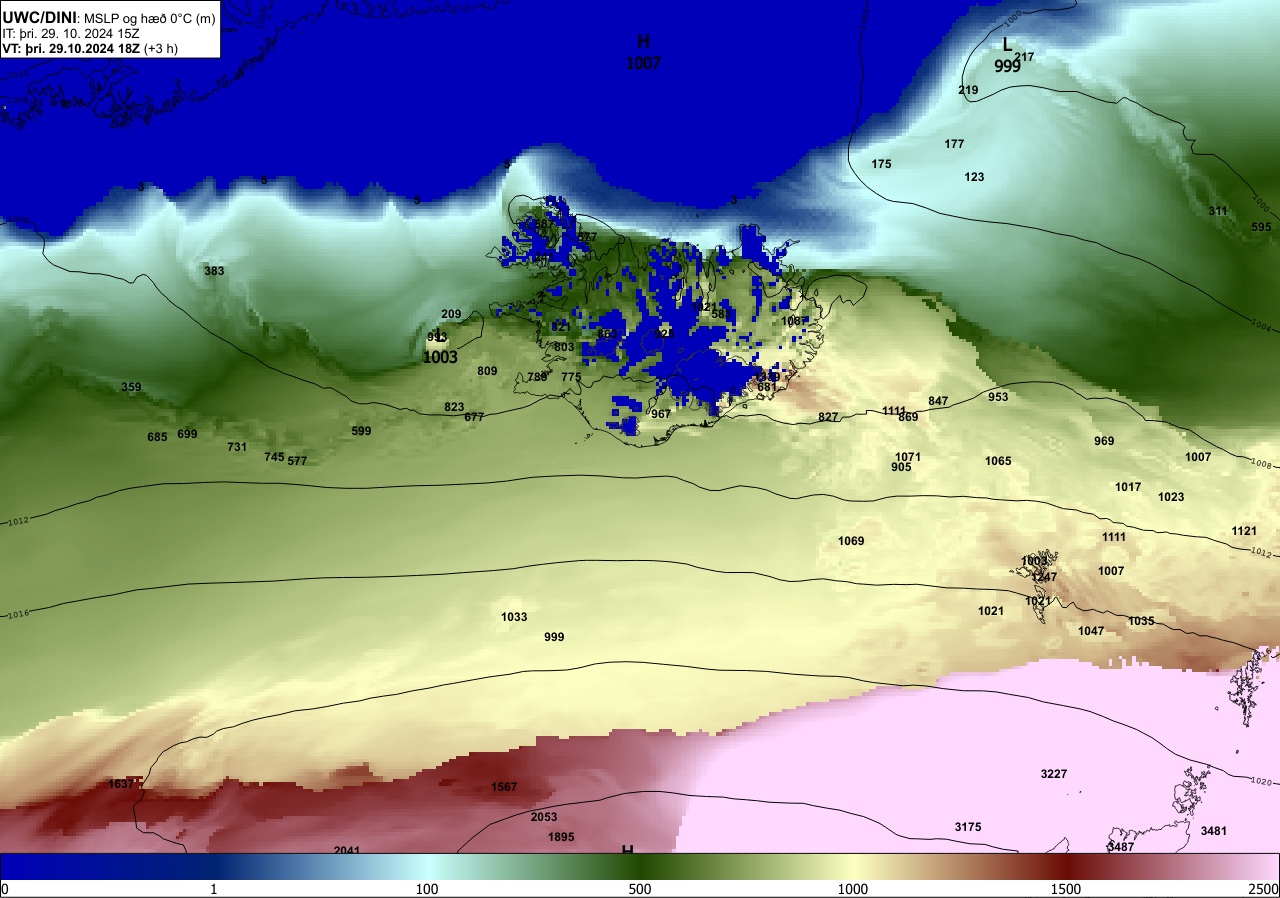Image resolution: width=1280 pixels, height=898 pixels.
Task: Click the freezing level value 823
Action: [454, 407]
